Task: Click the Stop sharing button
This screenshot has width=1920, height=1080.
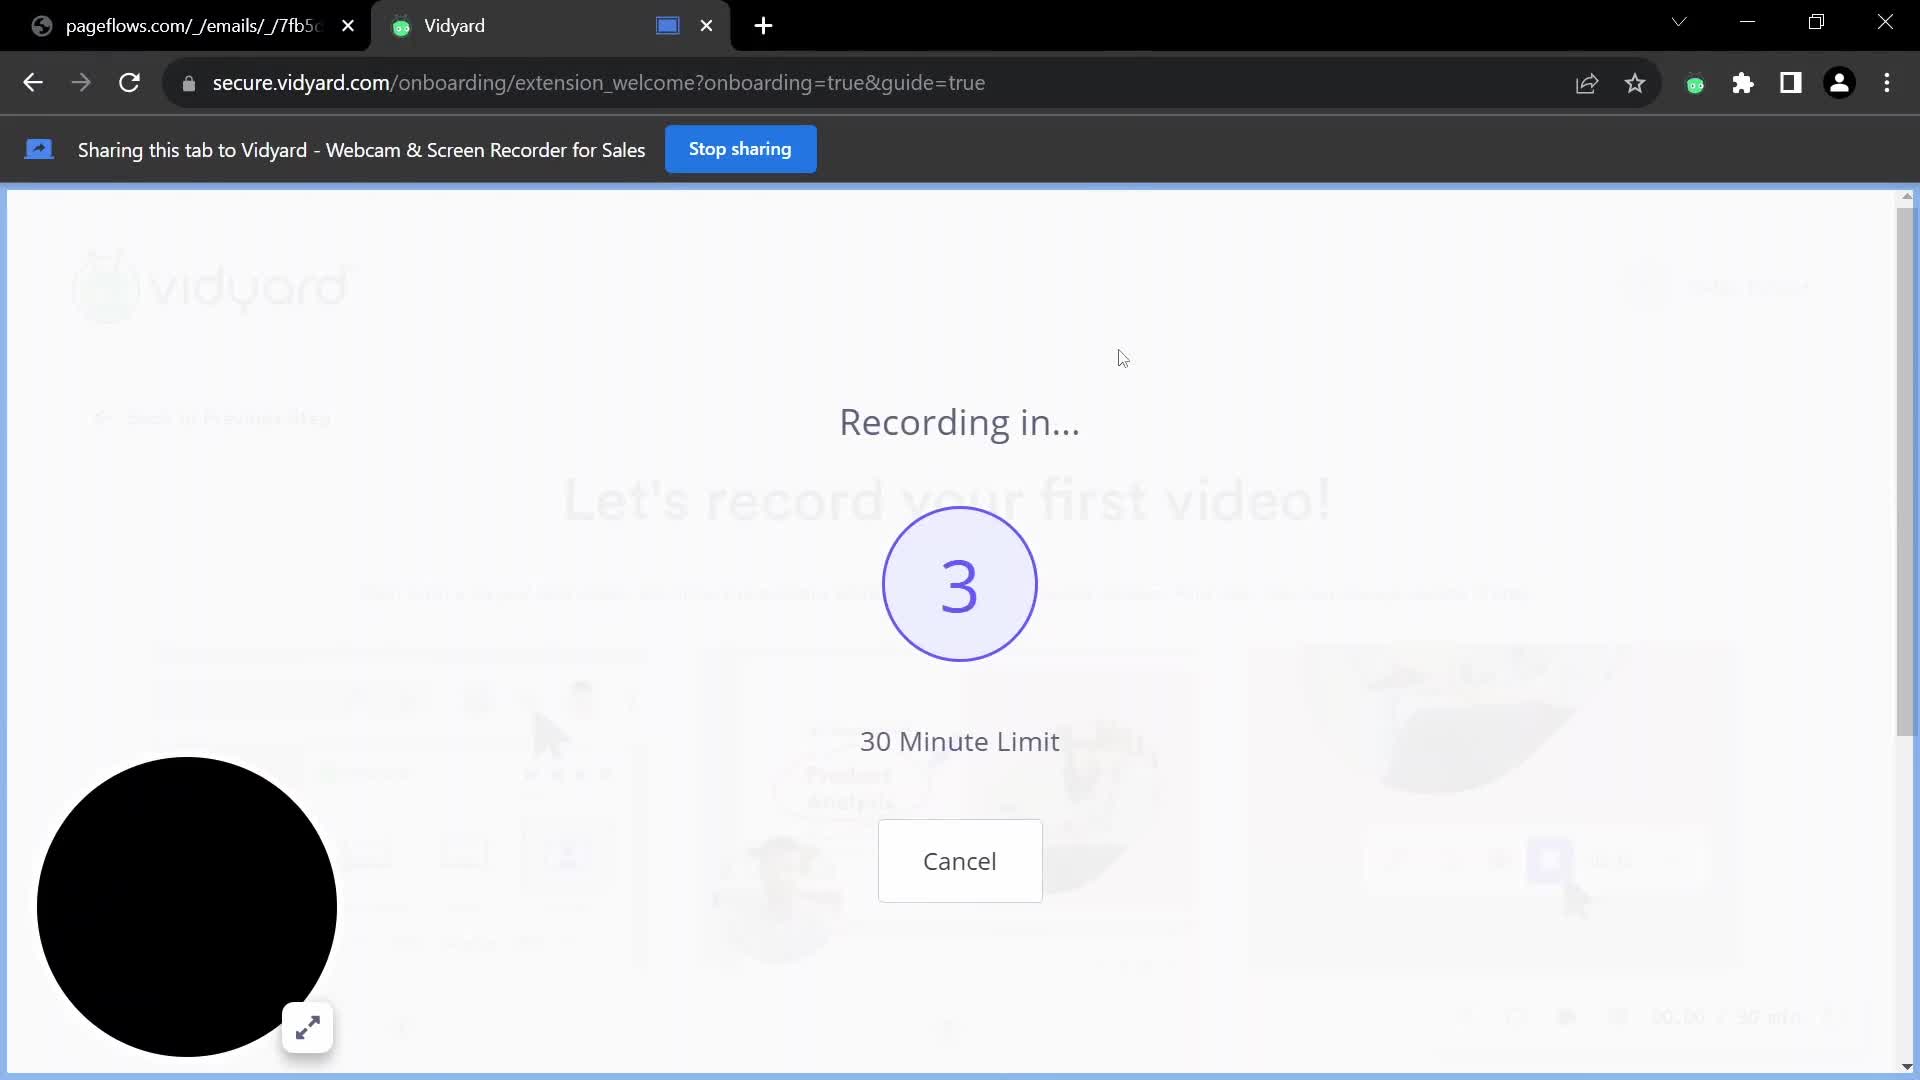Action: tap(741, 149)
